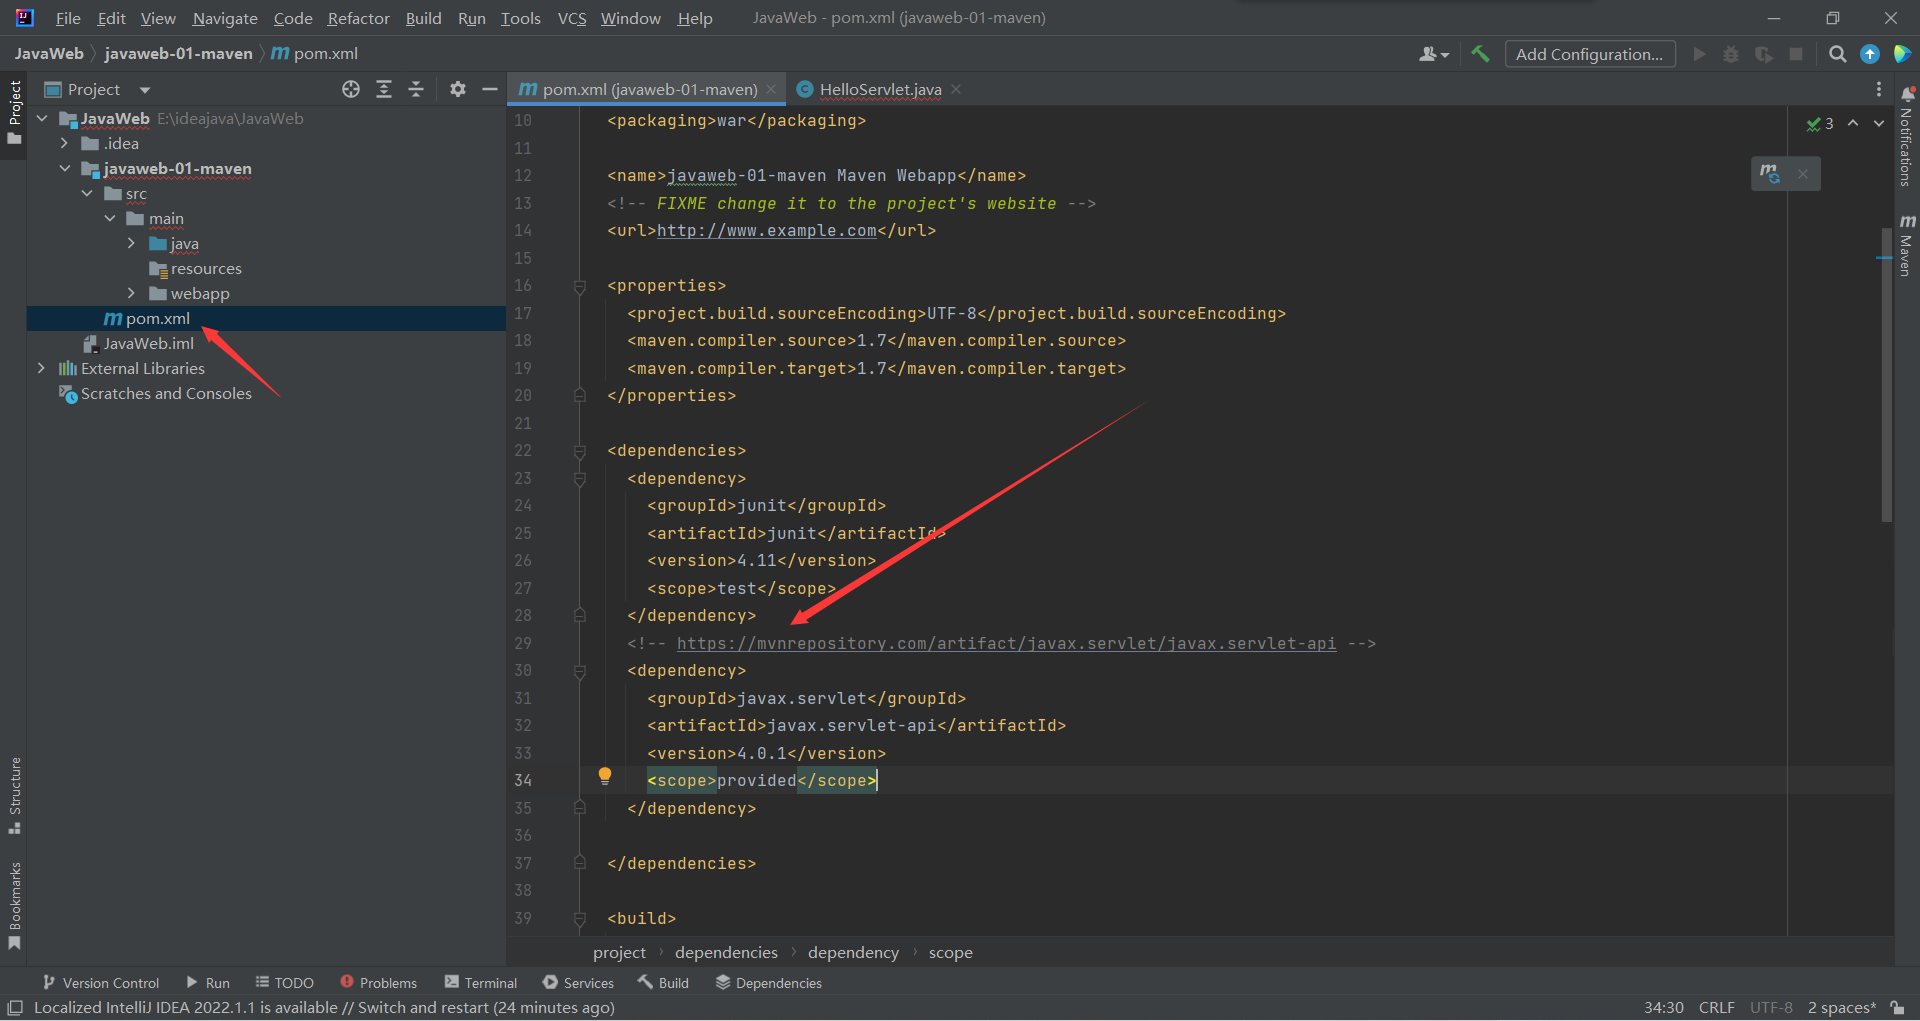The image size is (1920, 1021).
Task: Click the IDE update arrow icon
Action: click(1870, 54)
